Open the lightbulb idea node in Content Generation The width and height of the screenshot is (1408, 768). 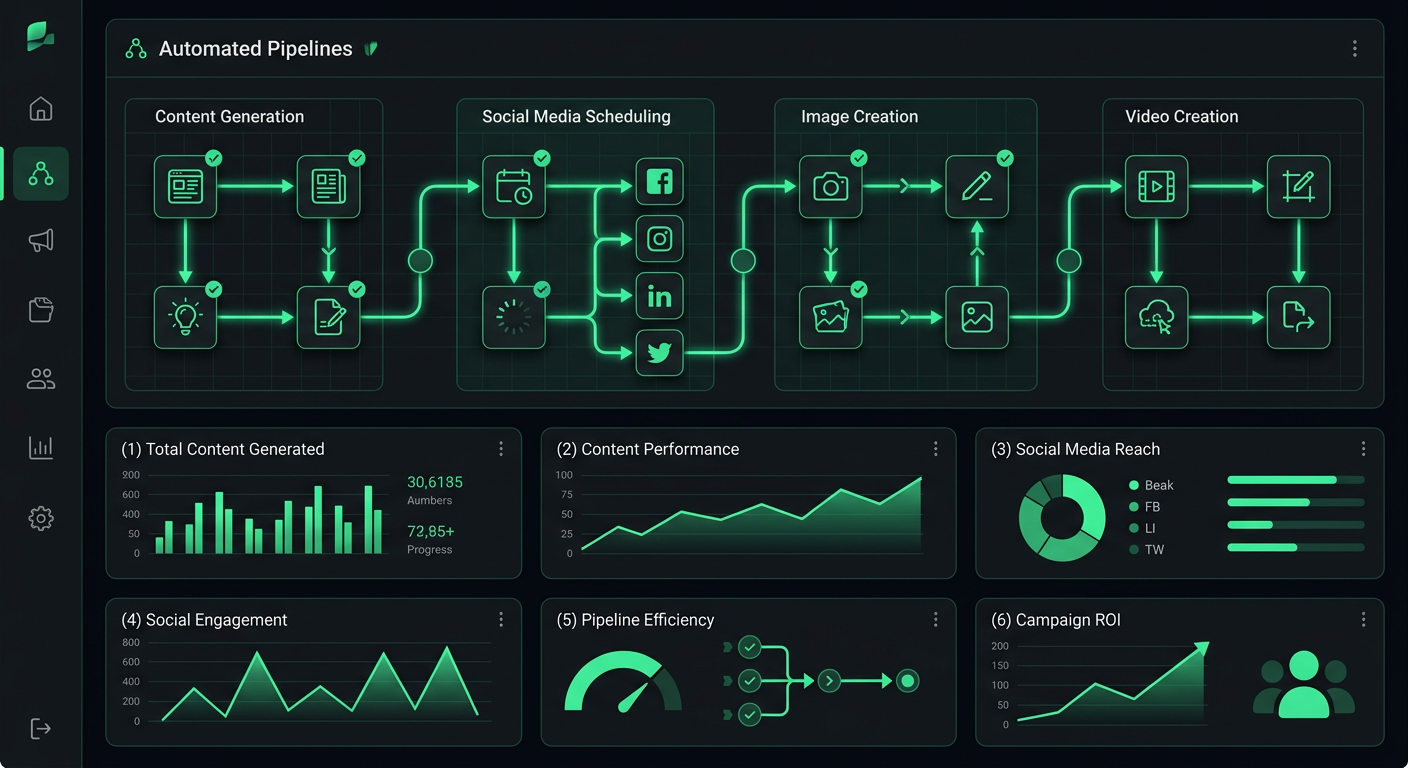click(185, 317)
